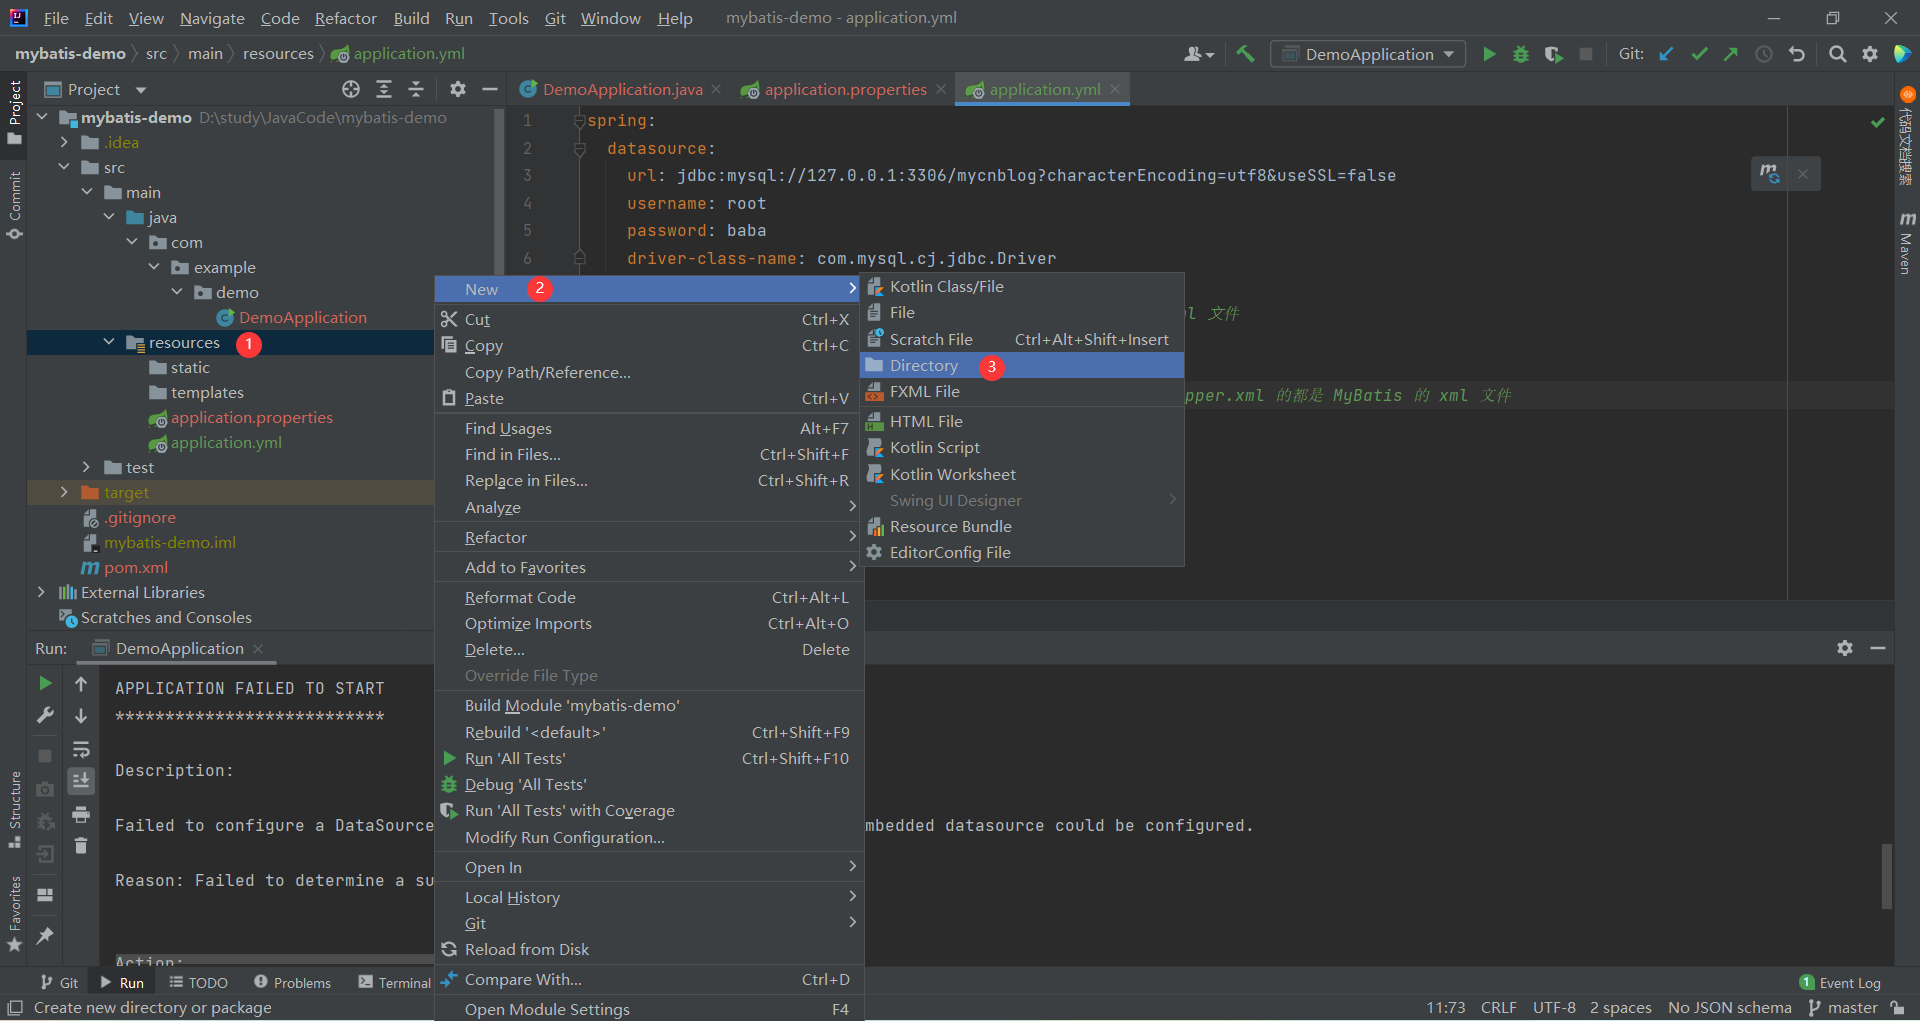Toggle the Maven tool window on the right

[x=1907, y=242]
